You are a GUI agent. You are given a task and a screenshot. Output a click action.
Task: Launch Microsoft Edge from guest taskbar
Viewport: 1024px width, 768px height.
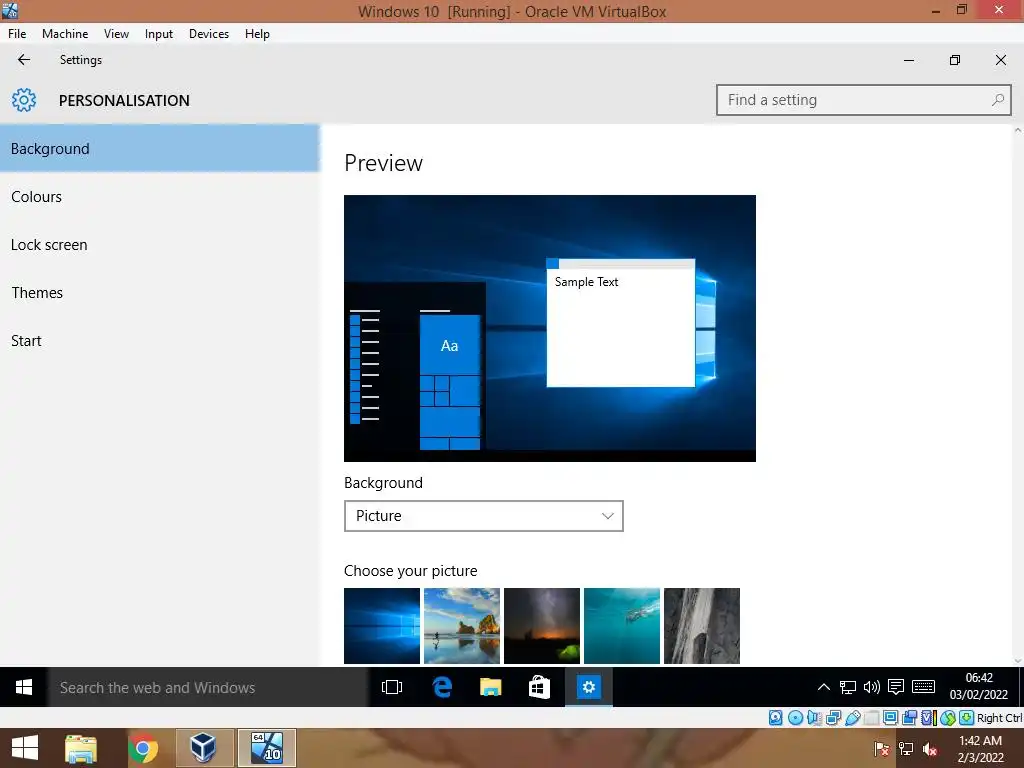click(x=442, y=687)
